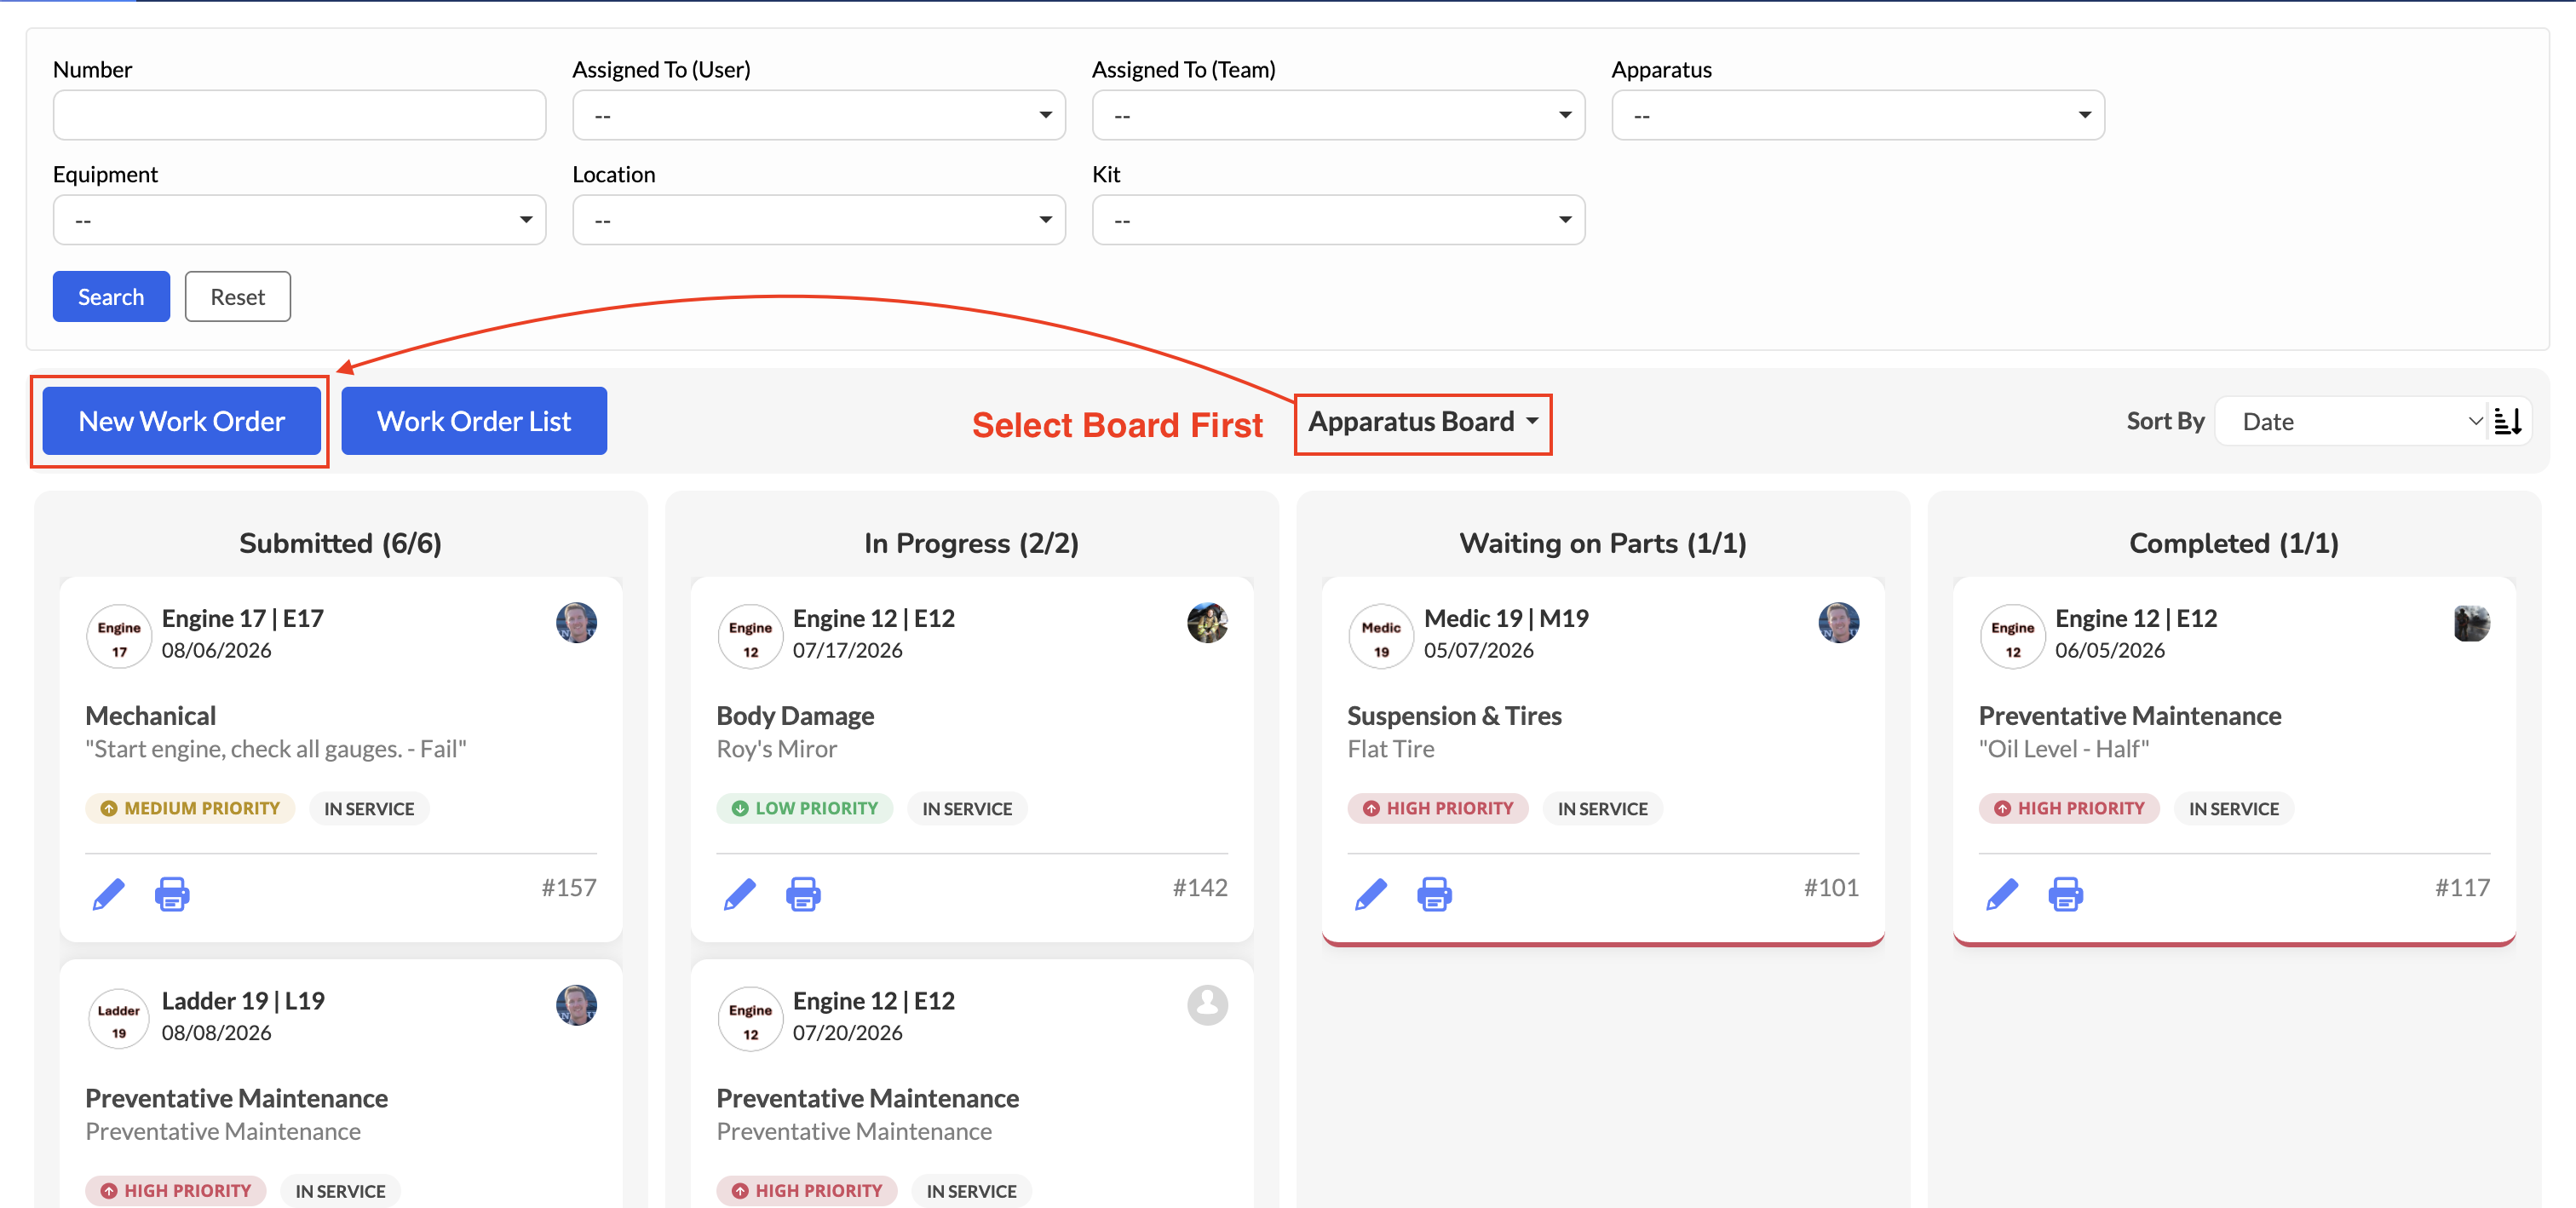Edit work order #157 with pencil icon

[x=109, y=893]
